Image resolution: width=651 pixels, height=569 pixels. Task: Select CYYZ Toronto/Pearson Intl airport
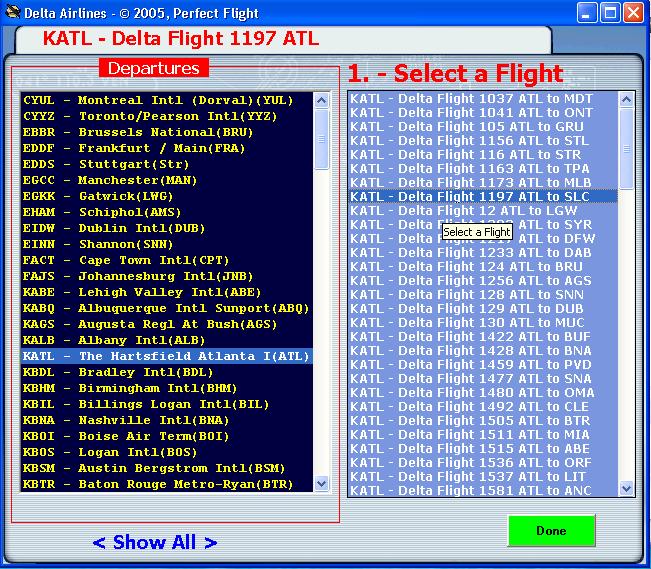[167, 116]
